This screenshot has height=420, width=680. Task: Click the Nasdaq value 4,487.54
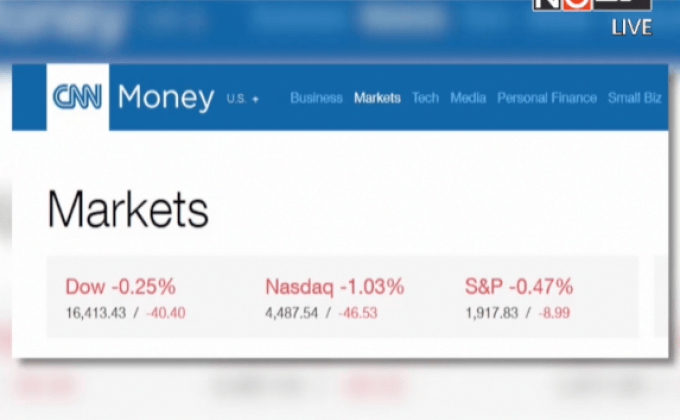[291, 313]
